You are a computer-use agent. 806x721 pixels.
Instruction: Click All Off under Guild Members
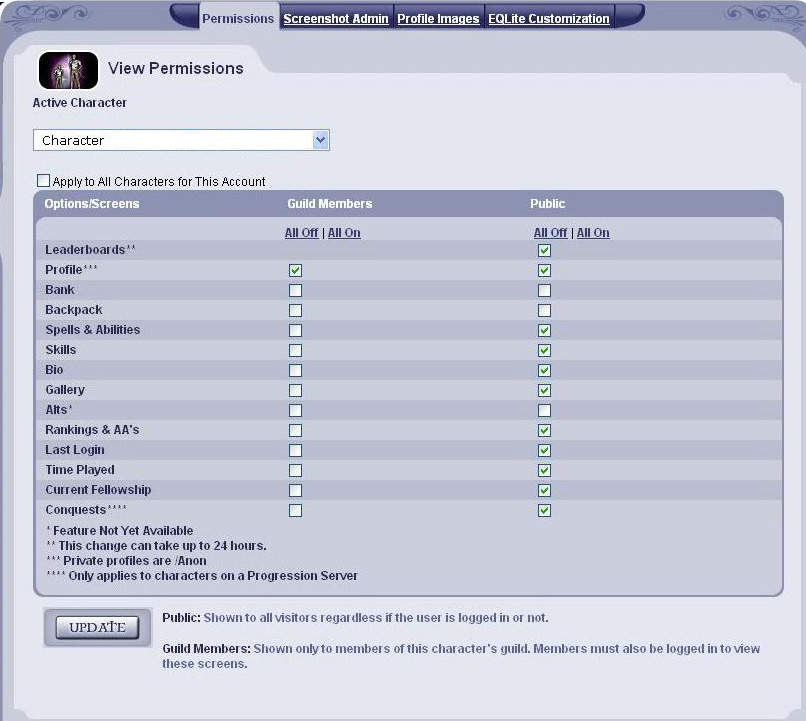point(301,233)
